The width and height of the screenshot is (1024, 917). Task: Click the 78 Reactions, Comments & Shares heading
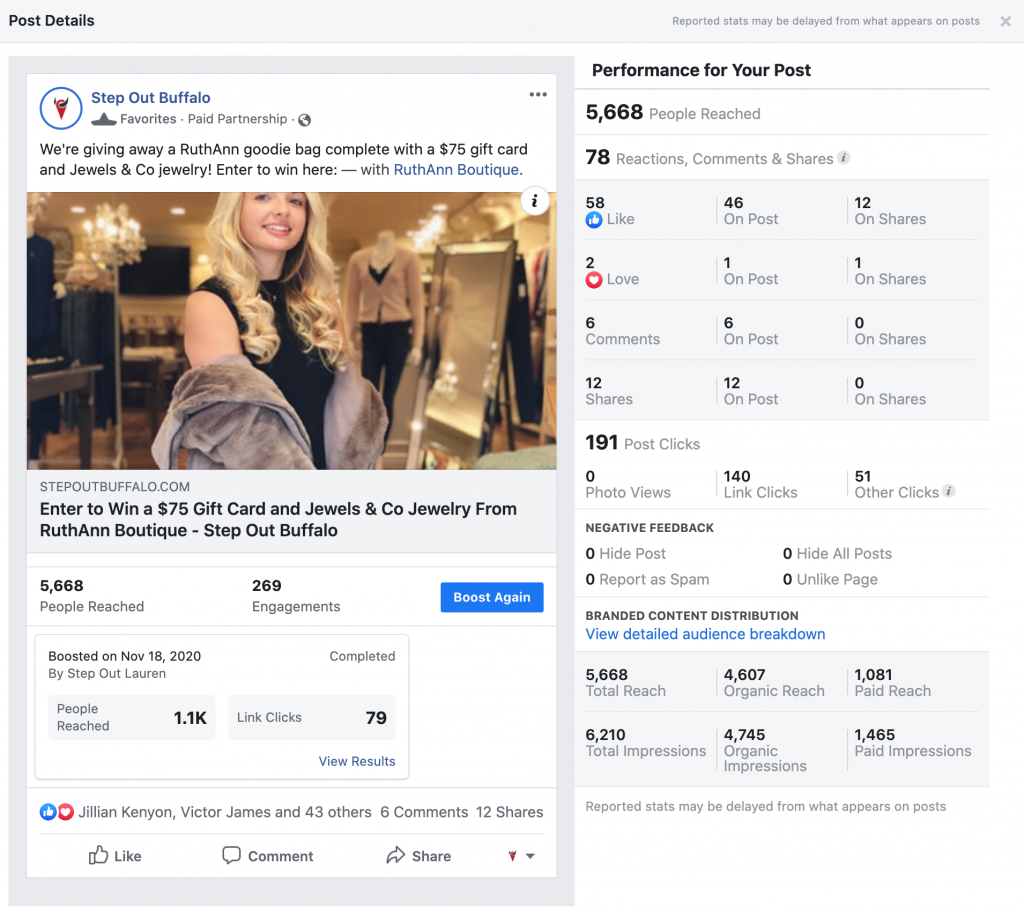709,157
